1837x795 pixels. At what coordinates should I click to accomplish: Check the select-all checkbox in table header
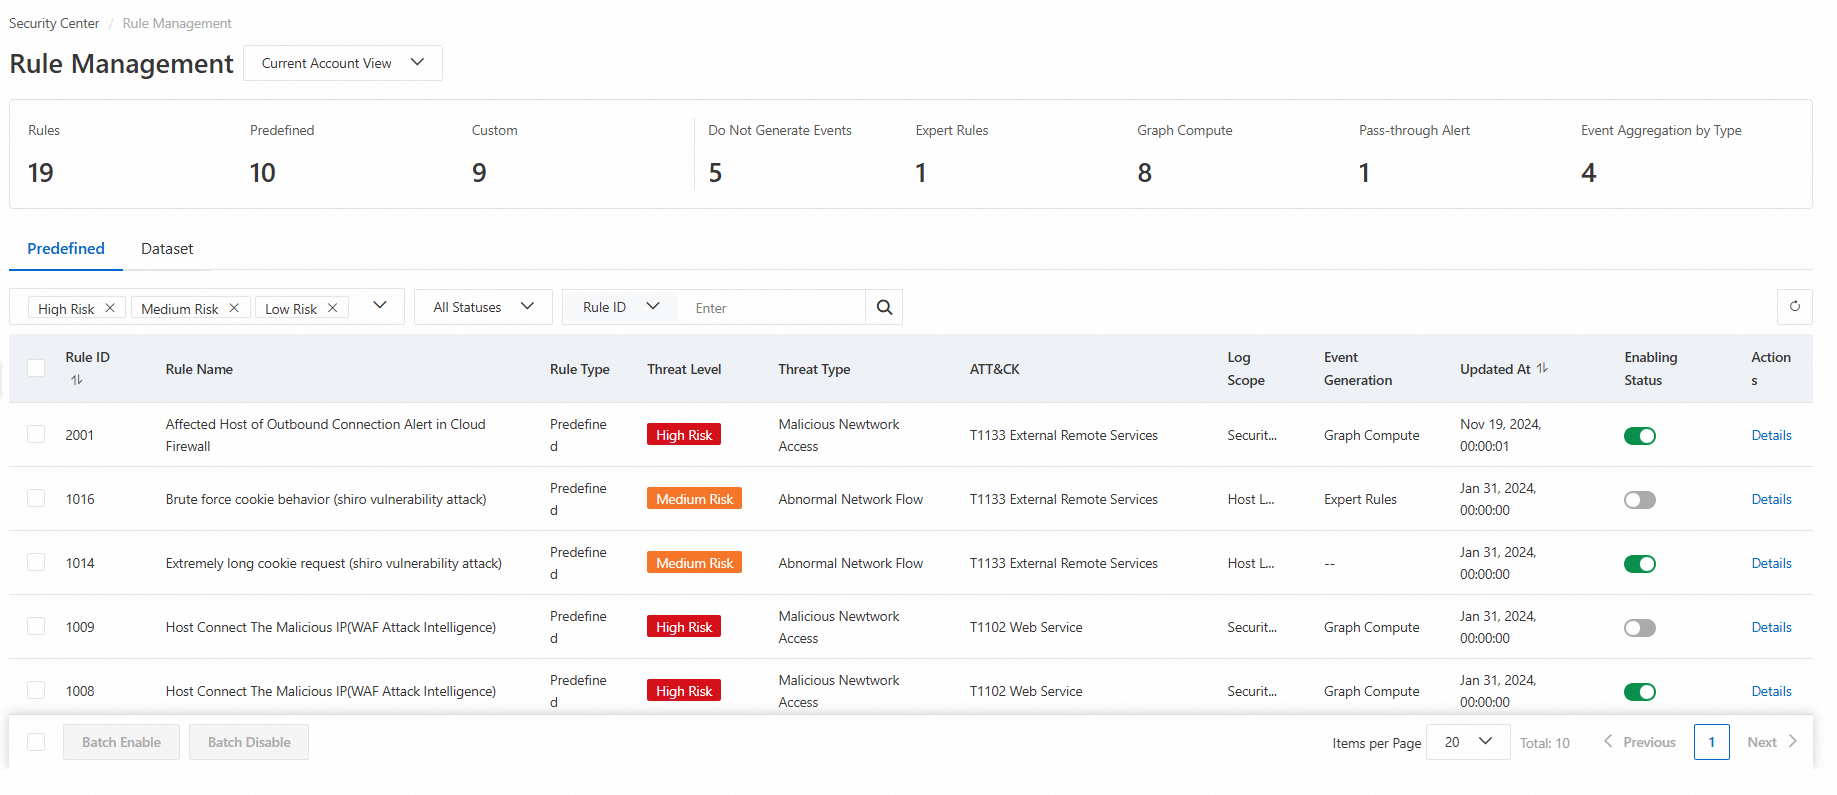(x=36, y=368)
